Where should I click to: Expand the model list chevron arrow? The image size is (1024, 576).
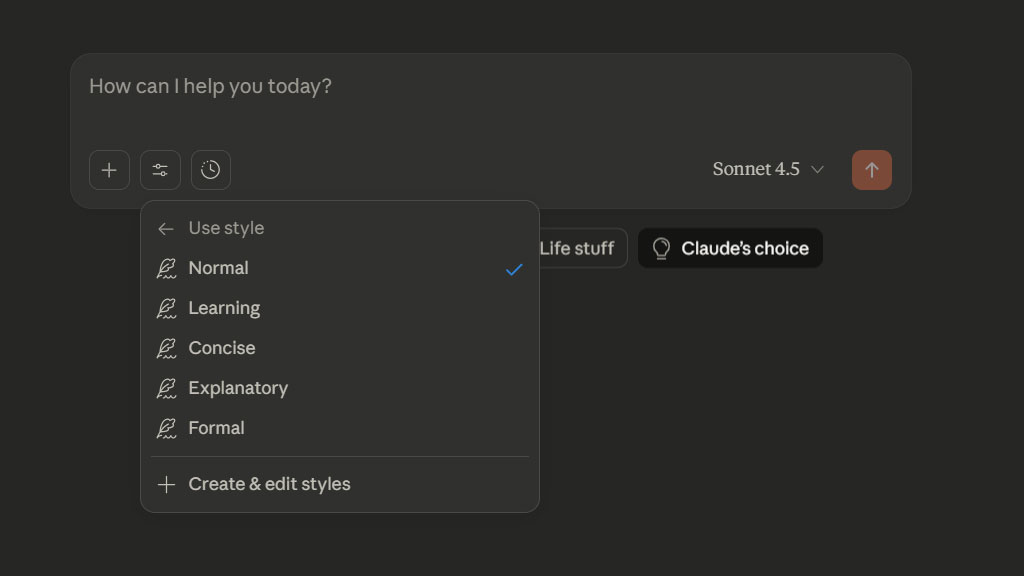click(x=817, y=170)
